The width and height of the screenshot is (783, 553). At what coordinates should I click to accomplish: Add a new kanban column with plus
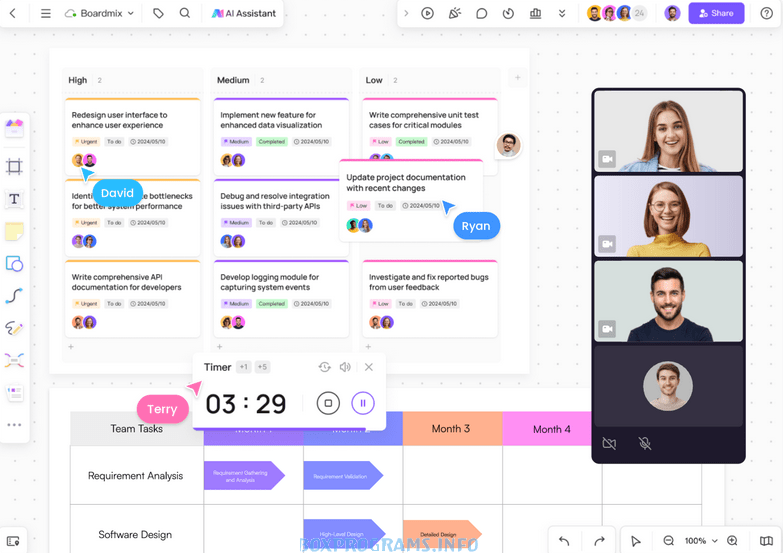[x=518, y=77]
